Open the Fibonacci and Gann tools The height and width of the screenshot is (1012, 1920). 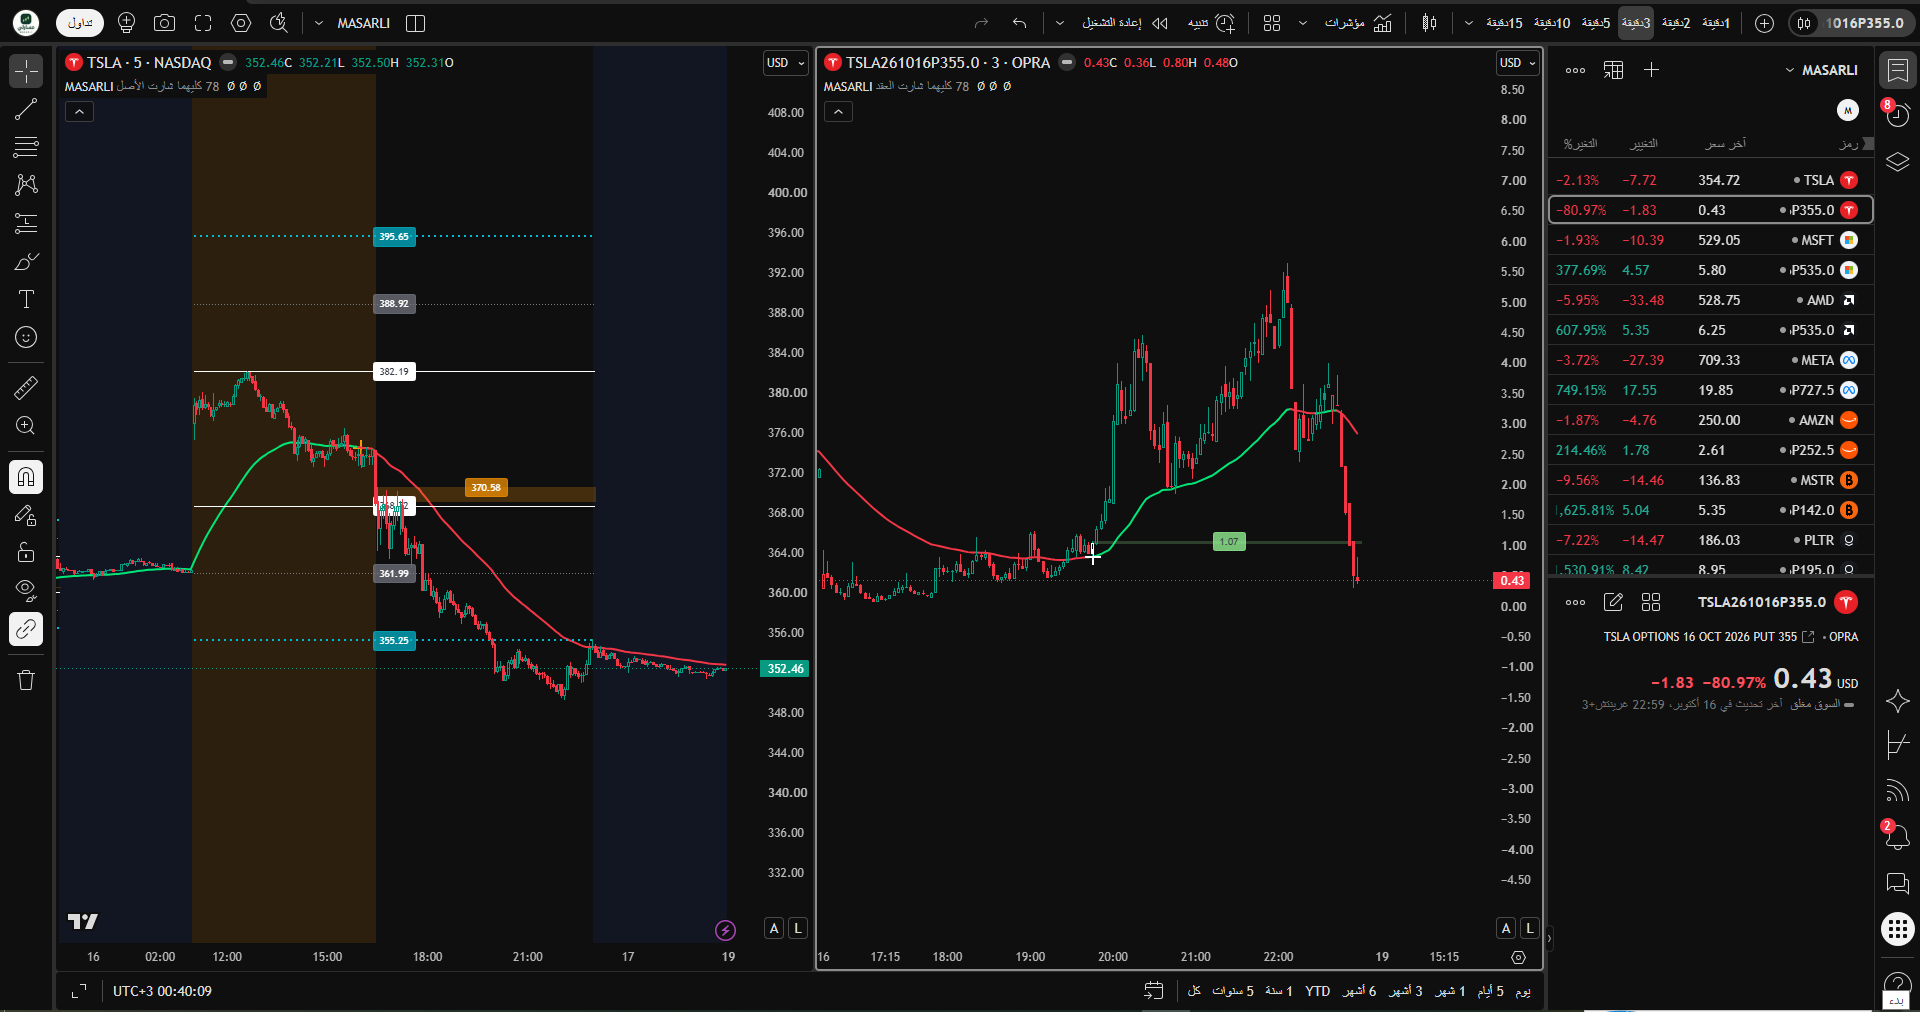tap(26, 147)
